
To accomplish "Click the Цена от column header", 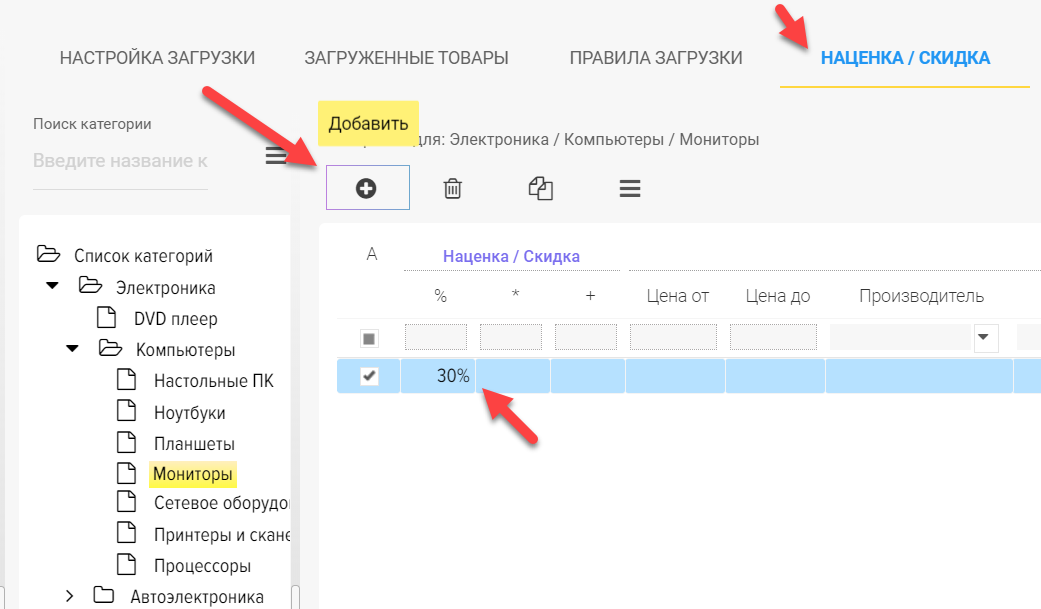I will [x=678, y=296].
